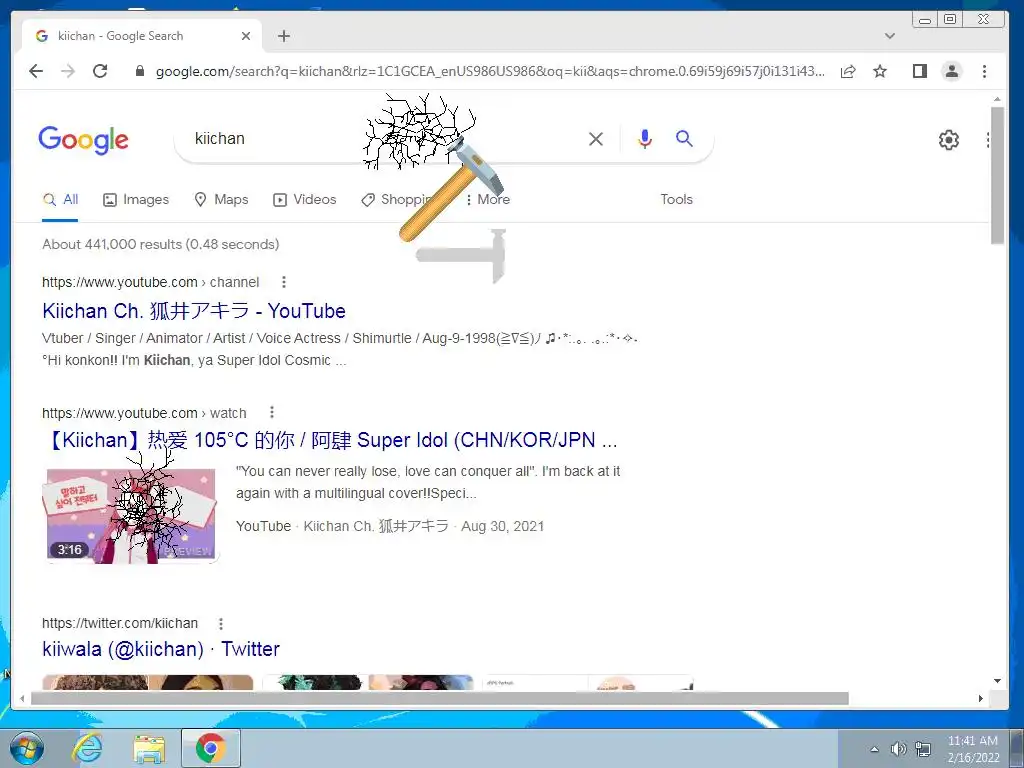1024x768 pixels.
Task: Open Kiichan Ch. YouTube channel link
Action: [194, 311]
